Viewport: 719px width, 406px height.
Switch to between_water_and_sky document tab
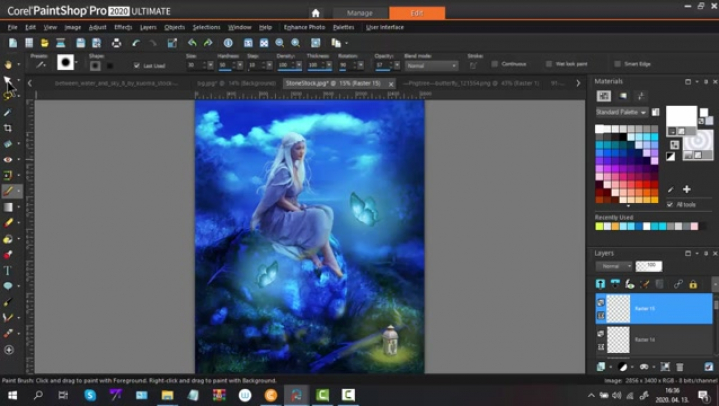click(115, 83)
